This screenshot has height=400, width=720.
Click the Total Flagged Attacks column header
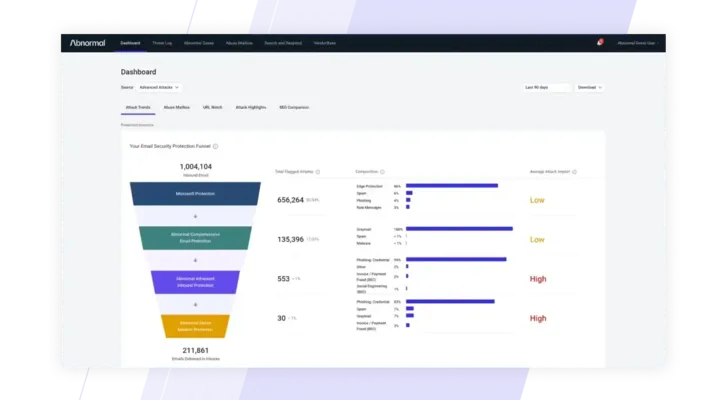pos(294,172)
